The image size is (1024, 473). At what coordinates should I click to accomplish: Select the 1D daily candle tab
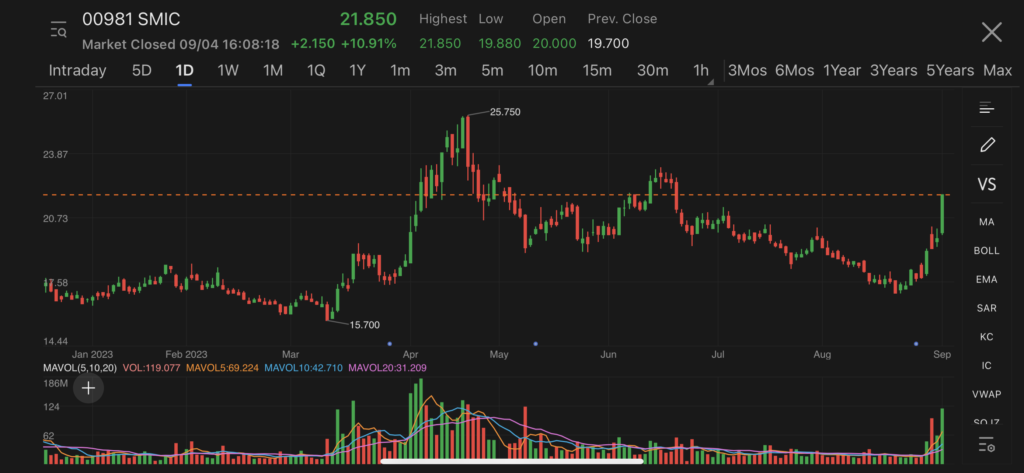tap(185, 71)
